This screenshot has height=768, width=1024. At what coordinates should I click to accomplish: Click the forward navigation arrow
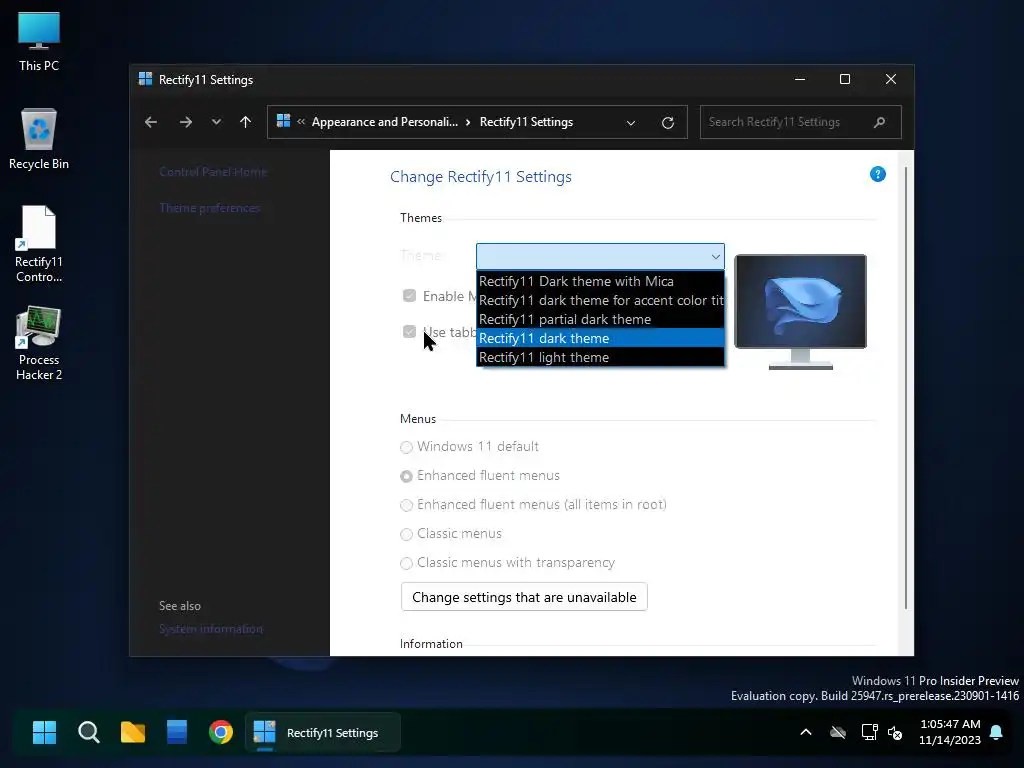click(x=185, y=122)
